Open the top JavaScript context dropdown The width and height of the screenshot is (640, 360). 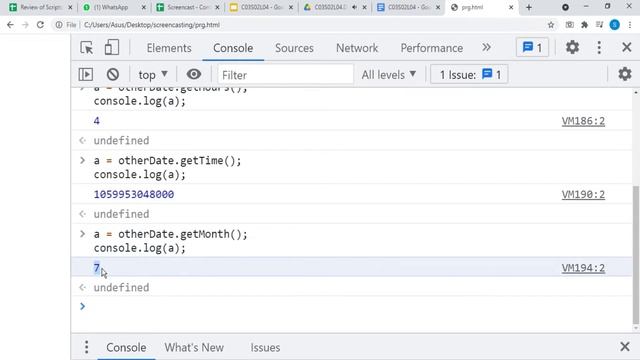153,75
